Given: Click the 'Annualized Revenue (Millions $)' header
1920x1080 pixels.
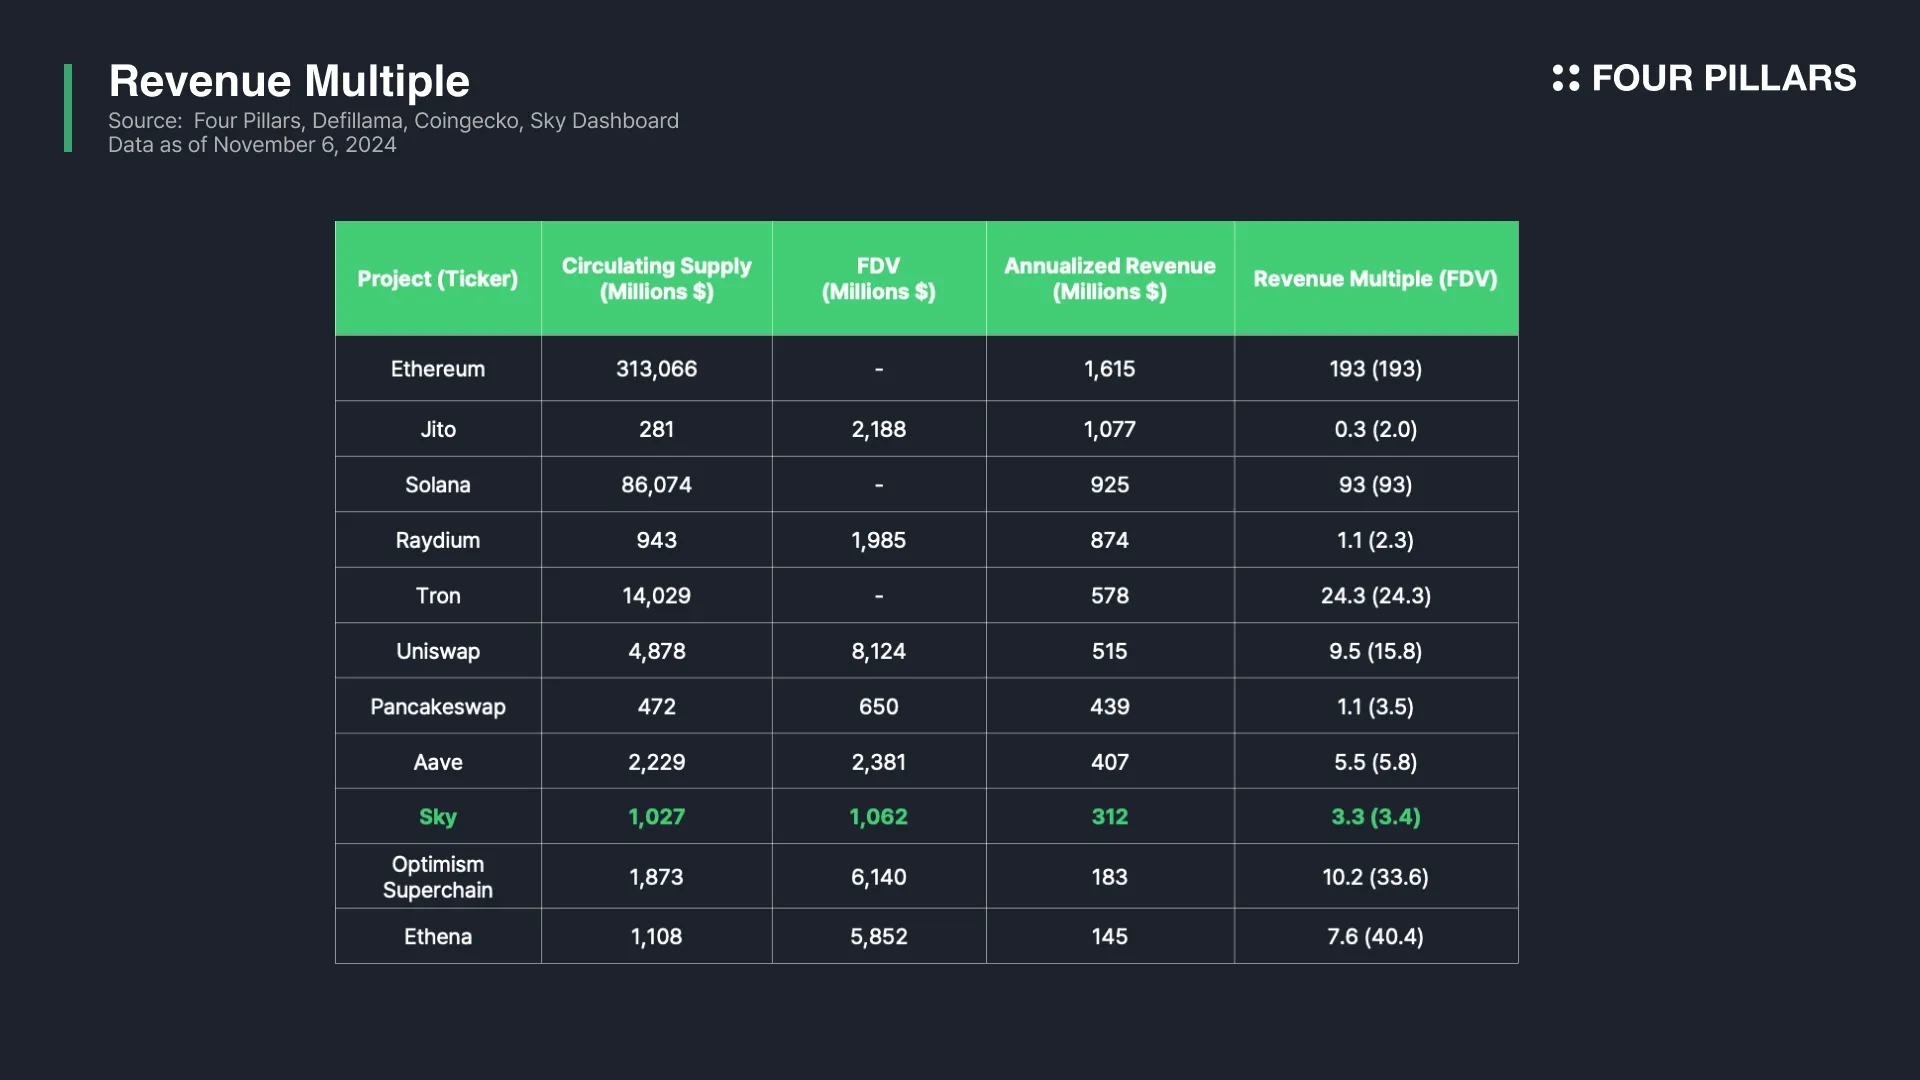Looking at the screenshot, I should tap(1110, 279).
